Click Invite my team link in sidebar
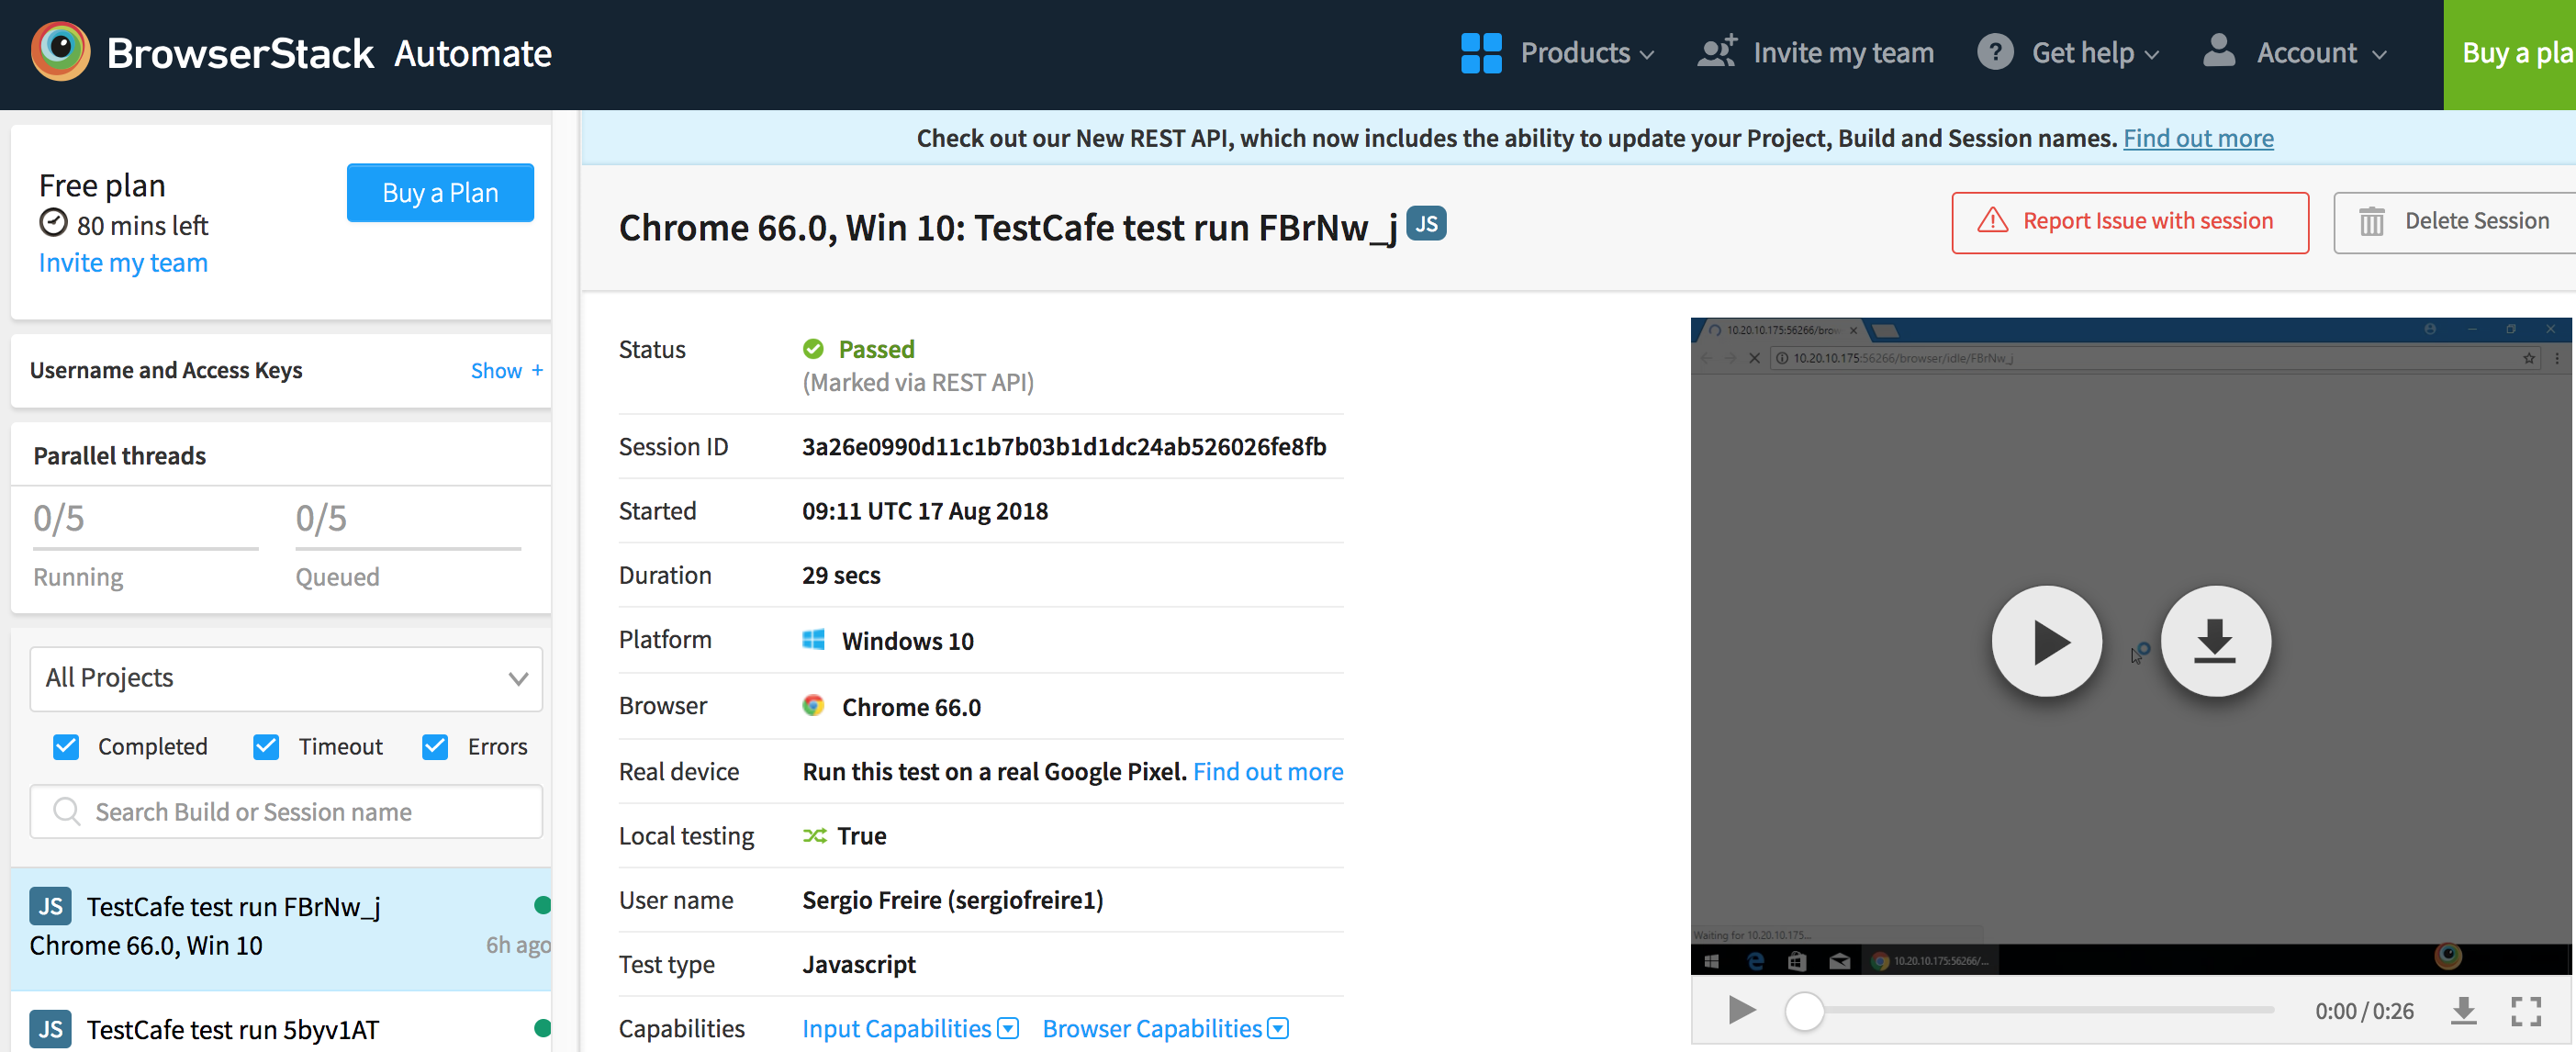The image size is (2576, 1052). [123, 262]
